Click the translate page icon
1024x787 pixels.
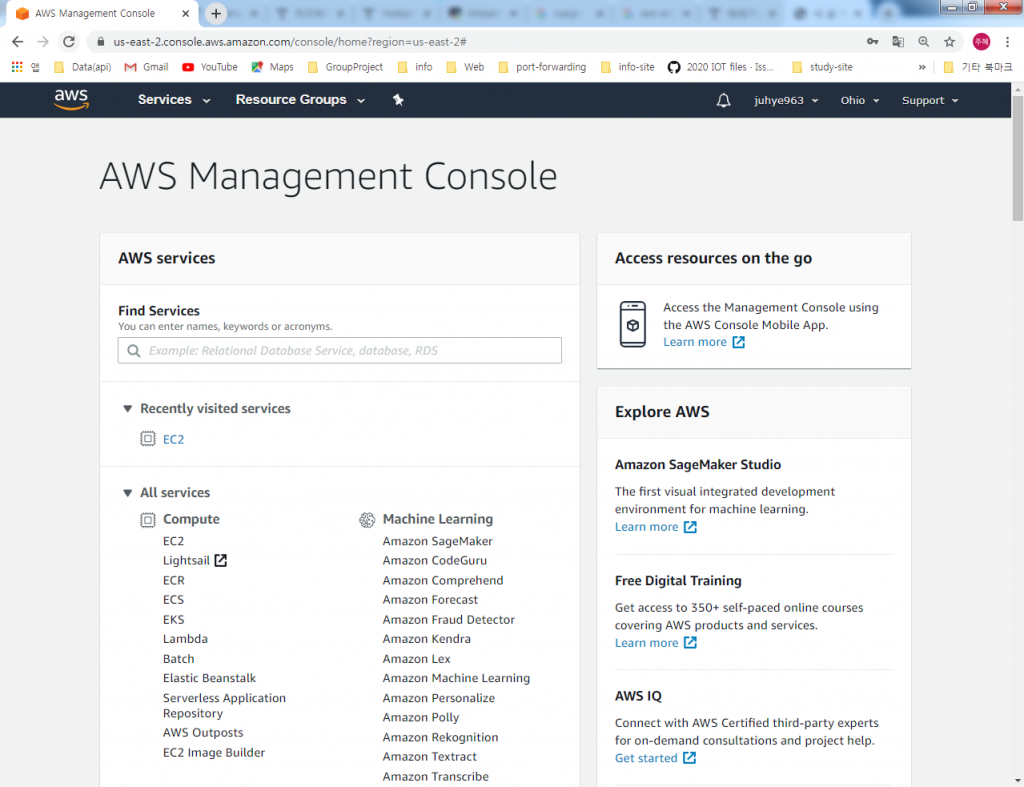pyautogui.click(x=898, y=42)
